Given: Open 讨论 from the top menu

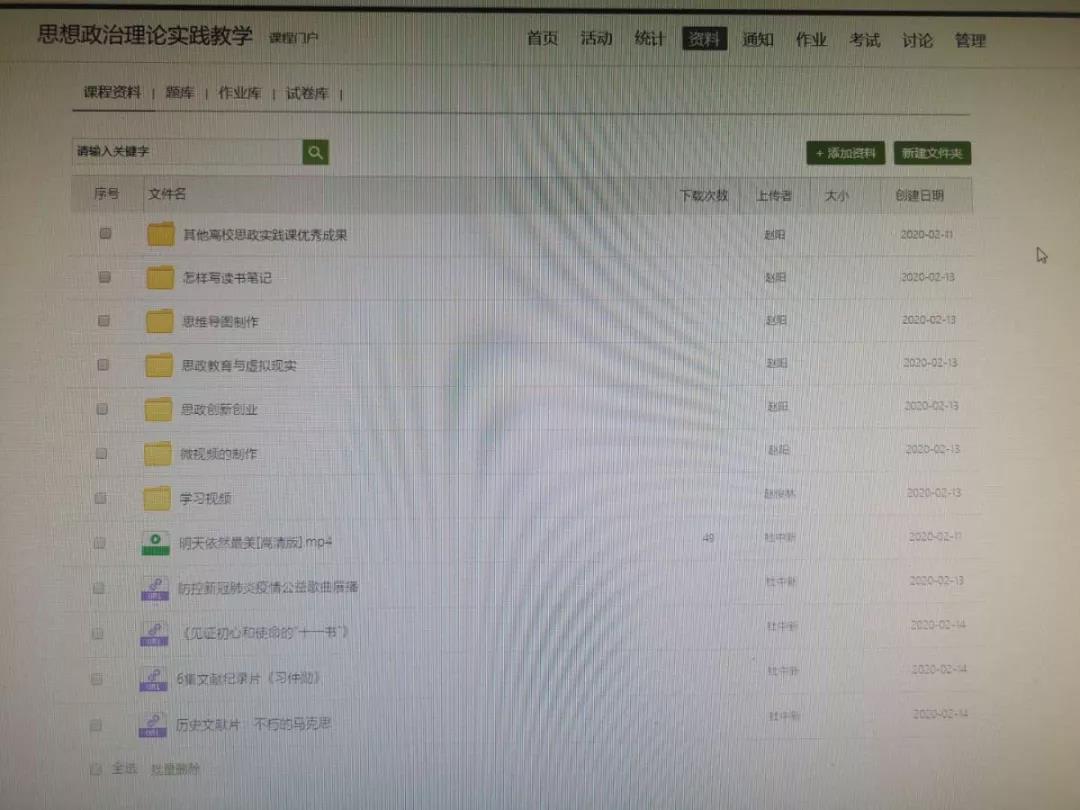Looking at the screenshot, I should pyautogui.click(x=917, y=40).
